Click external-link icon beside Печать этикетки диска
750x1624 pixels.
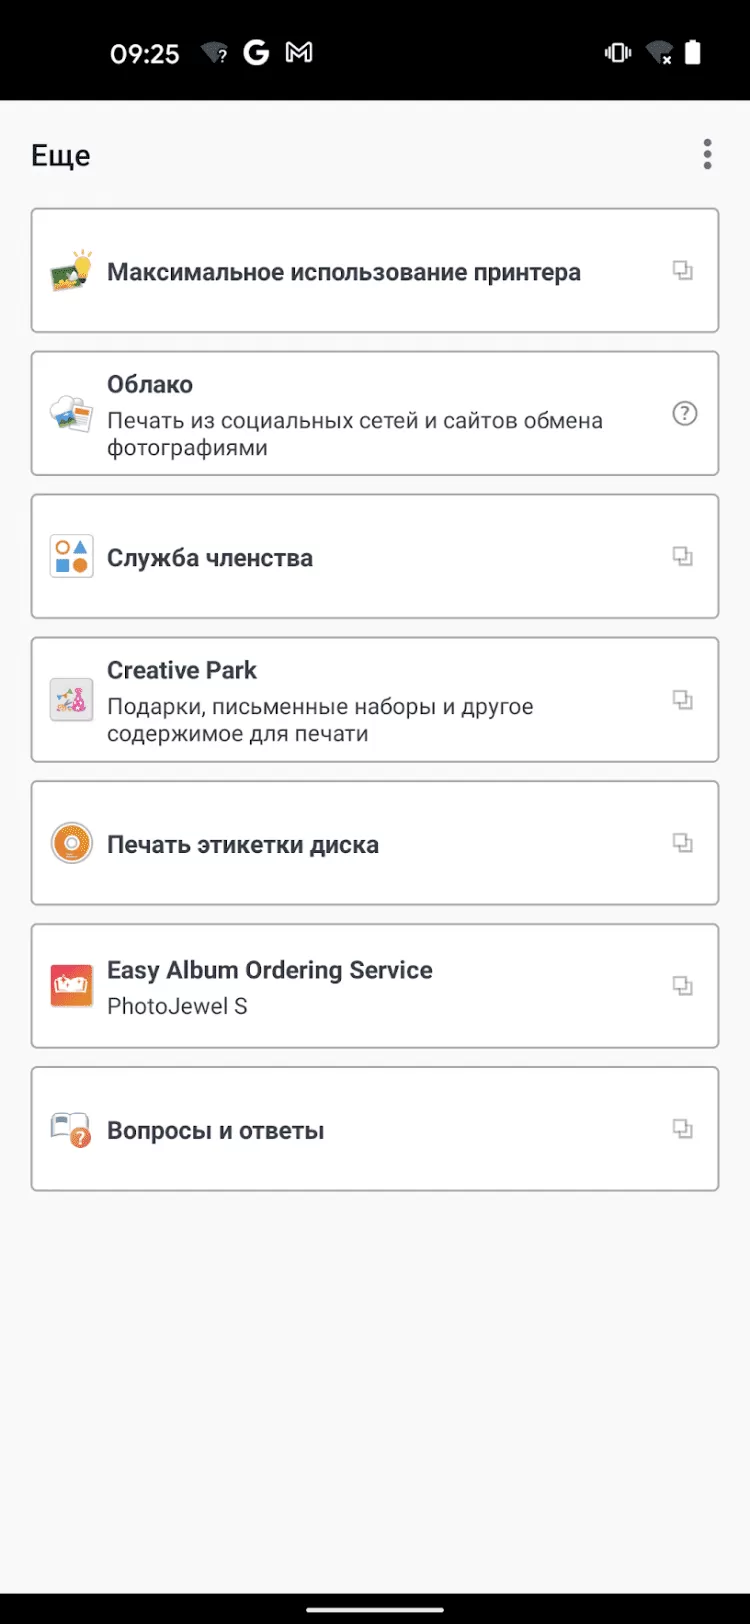click(683, 843)
